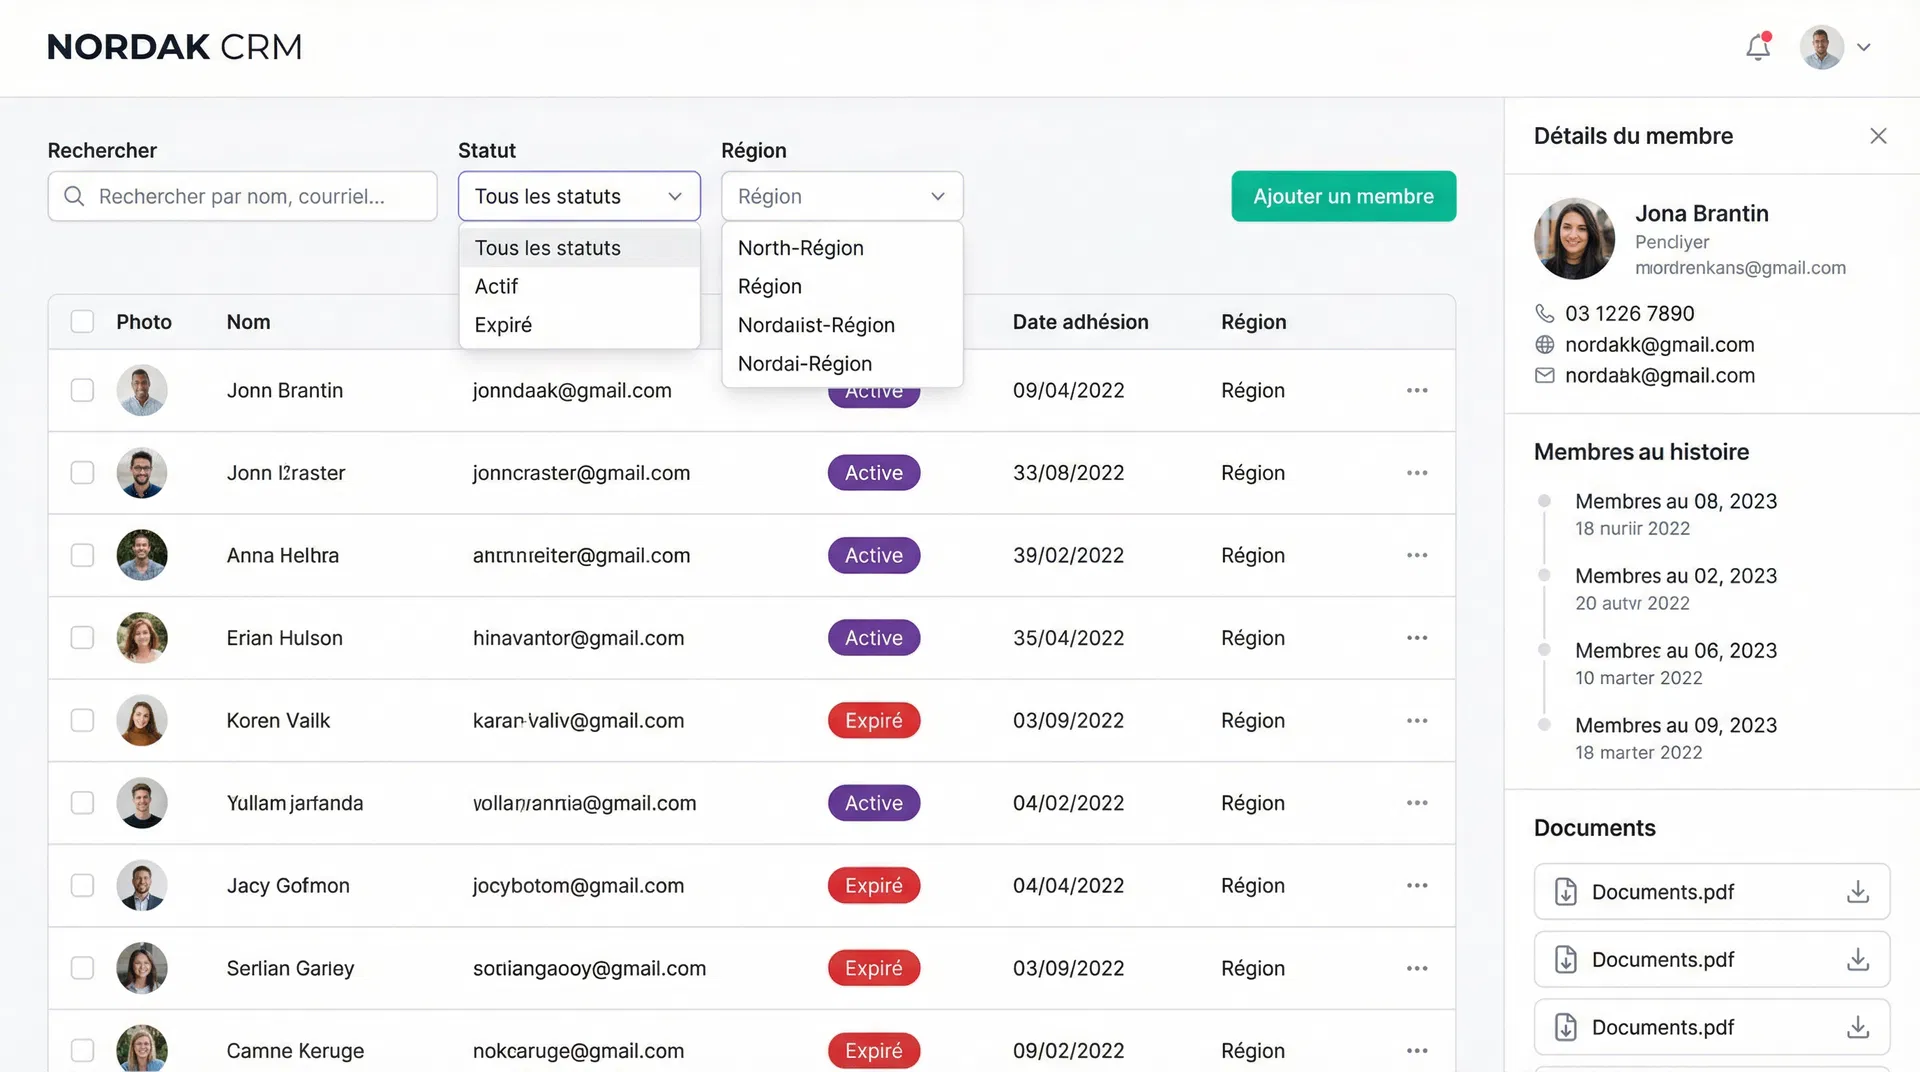Screen dimensions: 1920x1072
Task: Select the Erian Hulson row checkbox
Action: click(x=82, y=638)
